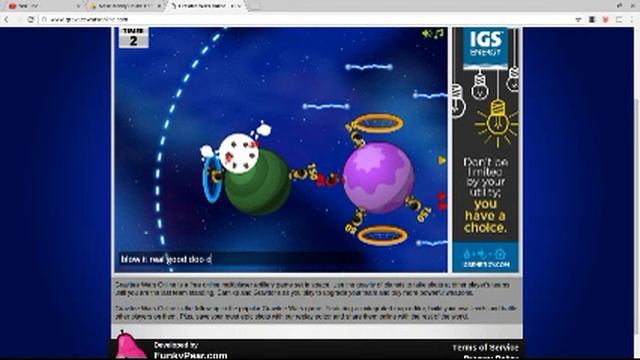Click the browser address bar
Viewport: 640px width, 360px height.
point(306,19)
